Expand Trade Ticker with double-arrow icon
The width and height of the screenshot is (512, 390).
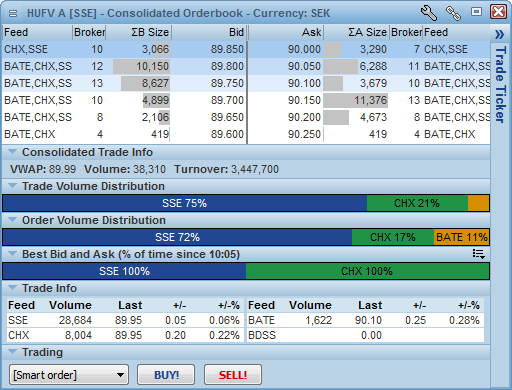pyautogui.click(x=499, y=34)
